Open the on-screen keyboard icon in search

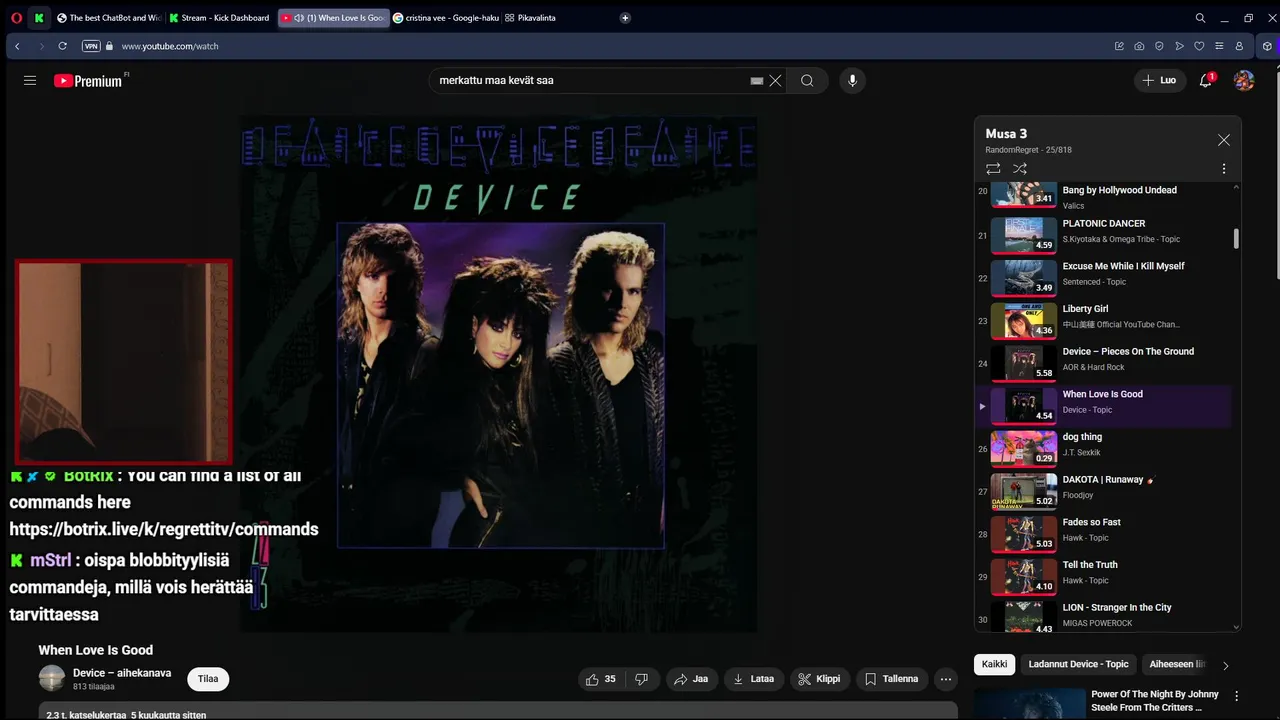[757, 81]
